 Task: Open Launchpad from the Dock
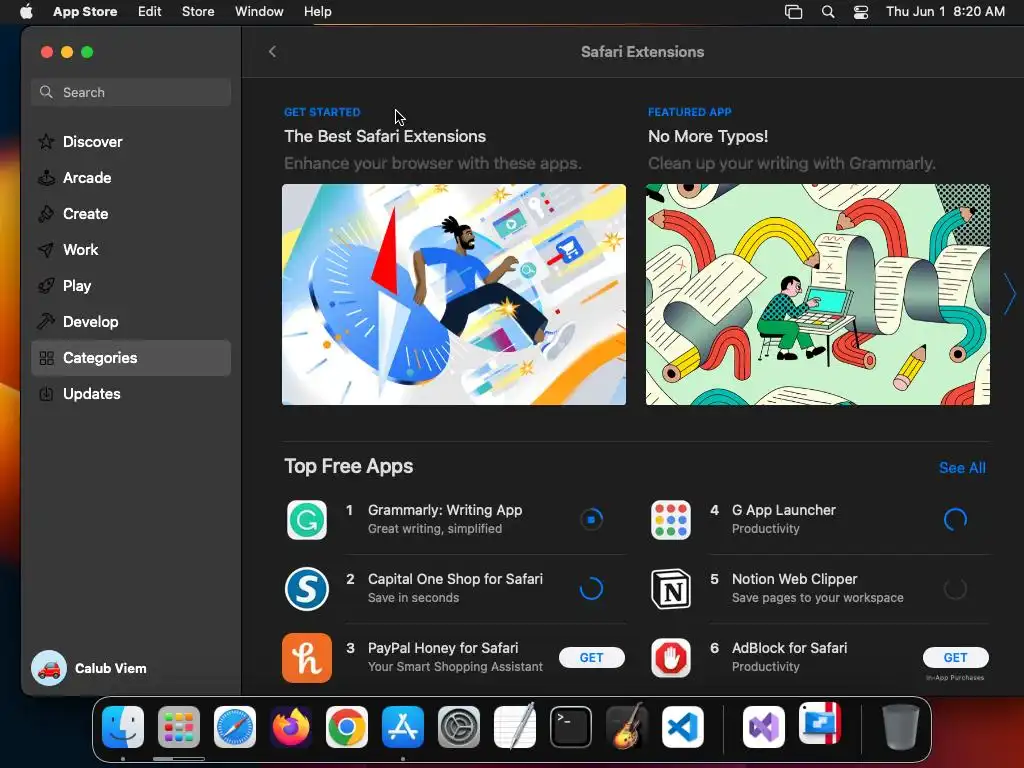[179, 727]
